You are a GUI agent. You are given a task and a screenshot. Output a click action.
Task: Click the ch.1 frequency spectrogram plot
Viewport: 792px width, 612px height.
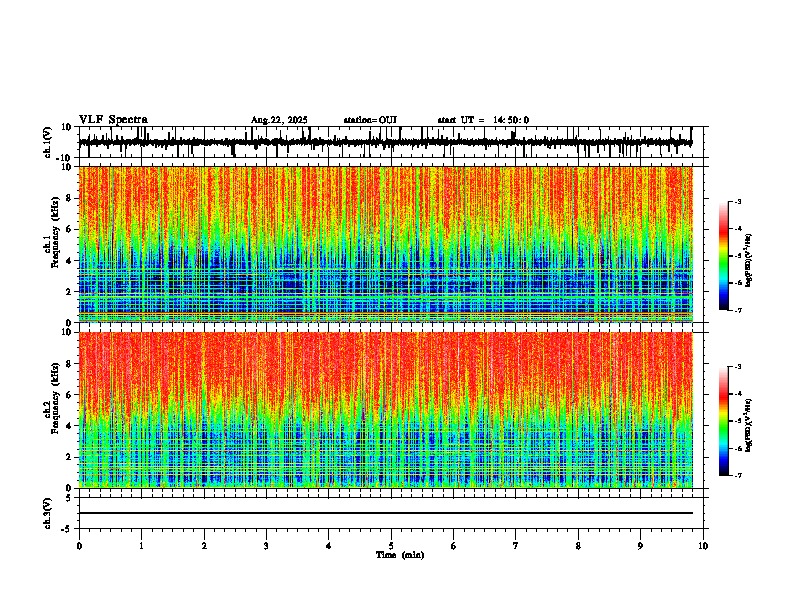pos(386,244)
